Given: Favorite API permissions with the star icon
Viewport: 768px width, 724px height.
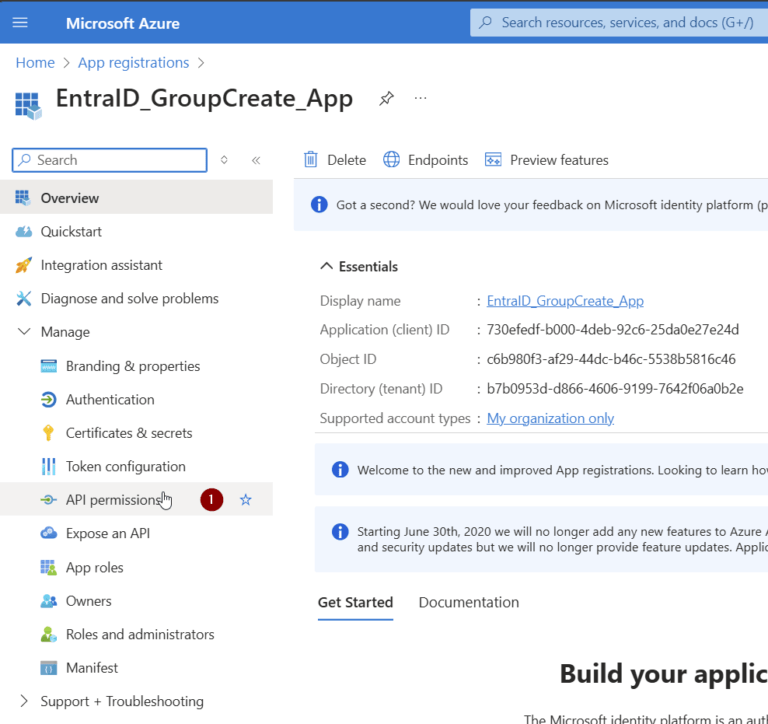Looking at the screenshot, I should (246, 500).
